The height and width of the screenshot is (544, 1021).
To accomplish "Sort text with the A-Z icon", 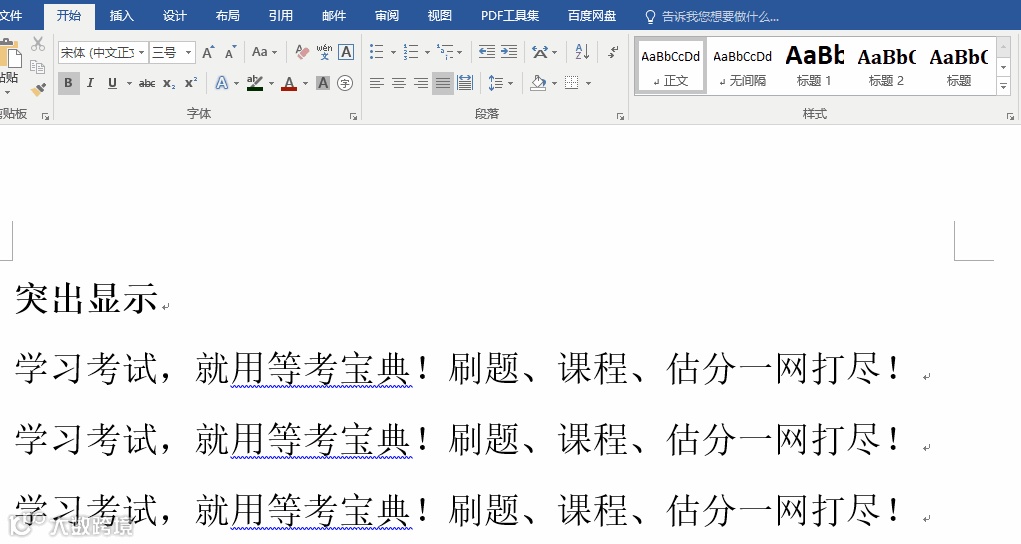I will (582, 52).
